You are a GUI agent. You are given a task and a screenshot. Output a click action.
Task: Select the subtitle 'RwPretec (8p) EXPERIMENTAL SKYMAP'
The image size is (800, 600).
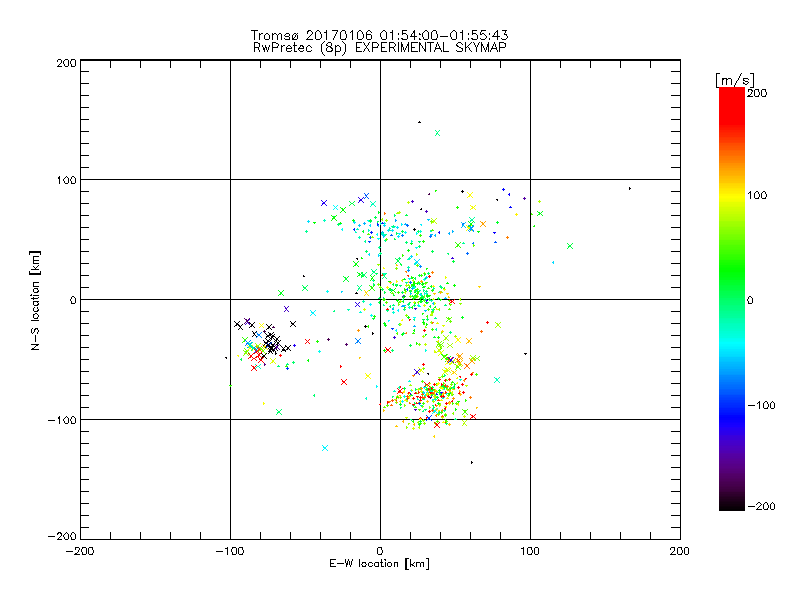point(379,47)
